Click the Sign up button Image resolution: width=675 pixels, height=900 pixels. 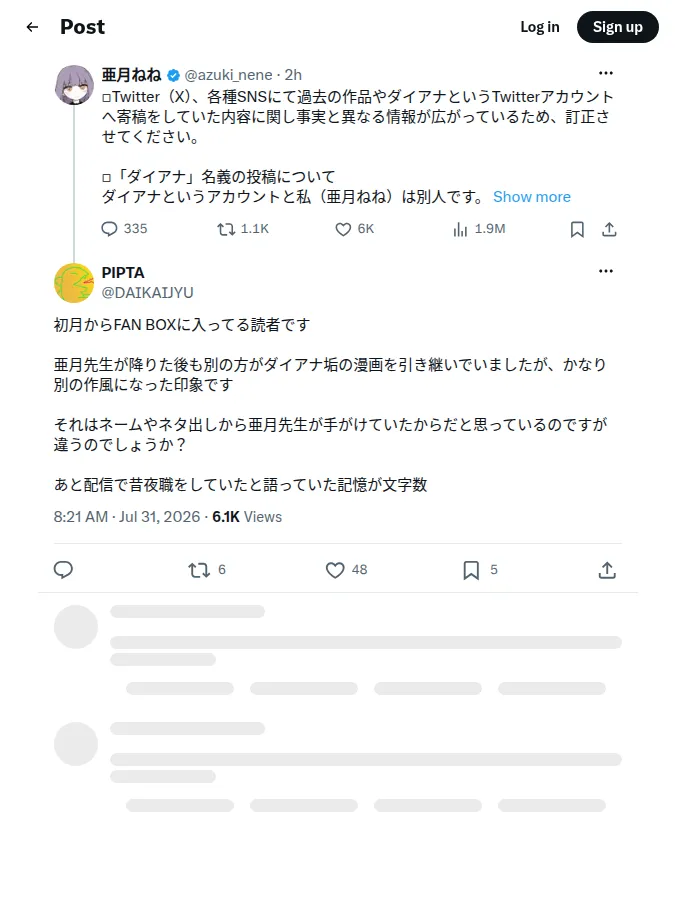[x=618, y=27]
